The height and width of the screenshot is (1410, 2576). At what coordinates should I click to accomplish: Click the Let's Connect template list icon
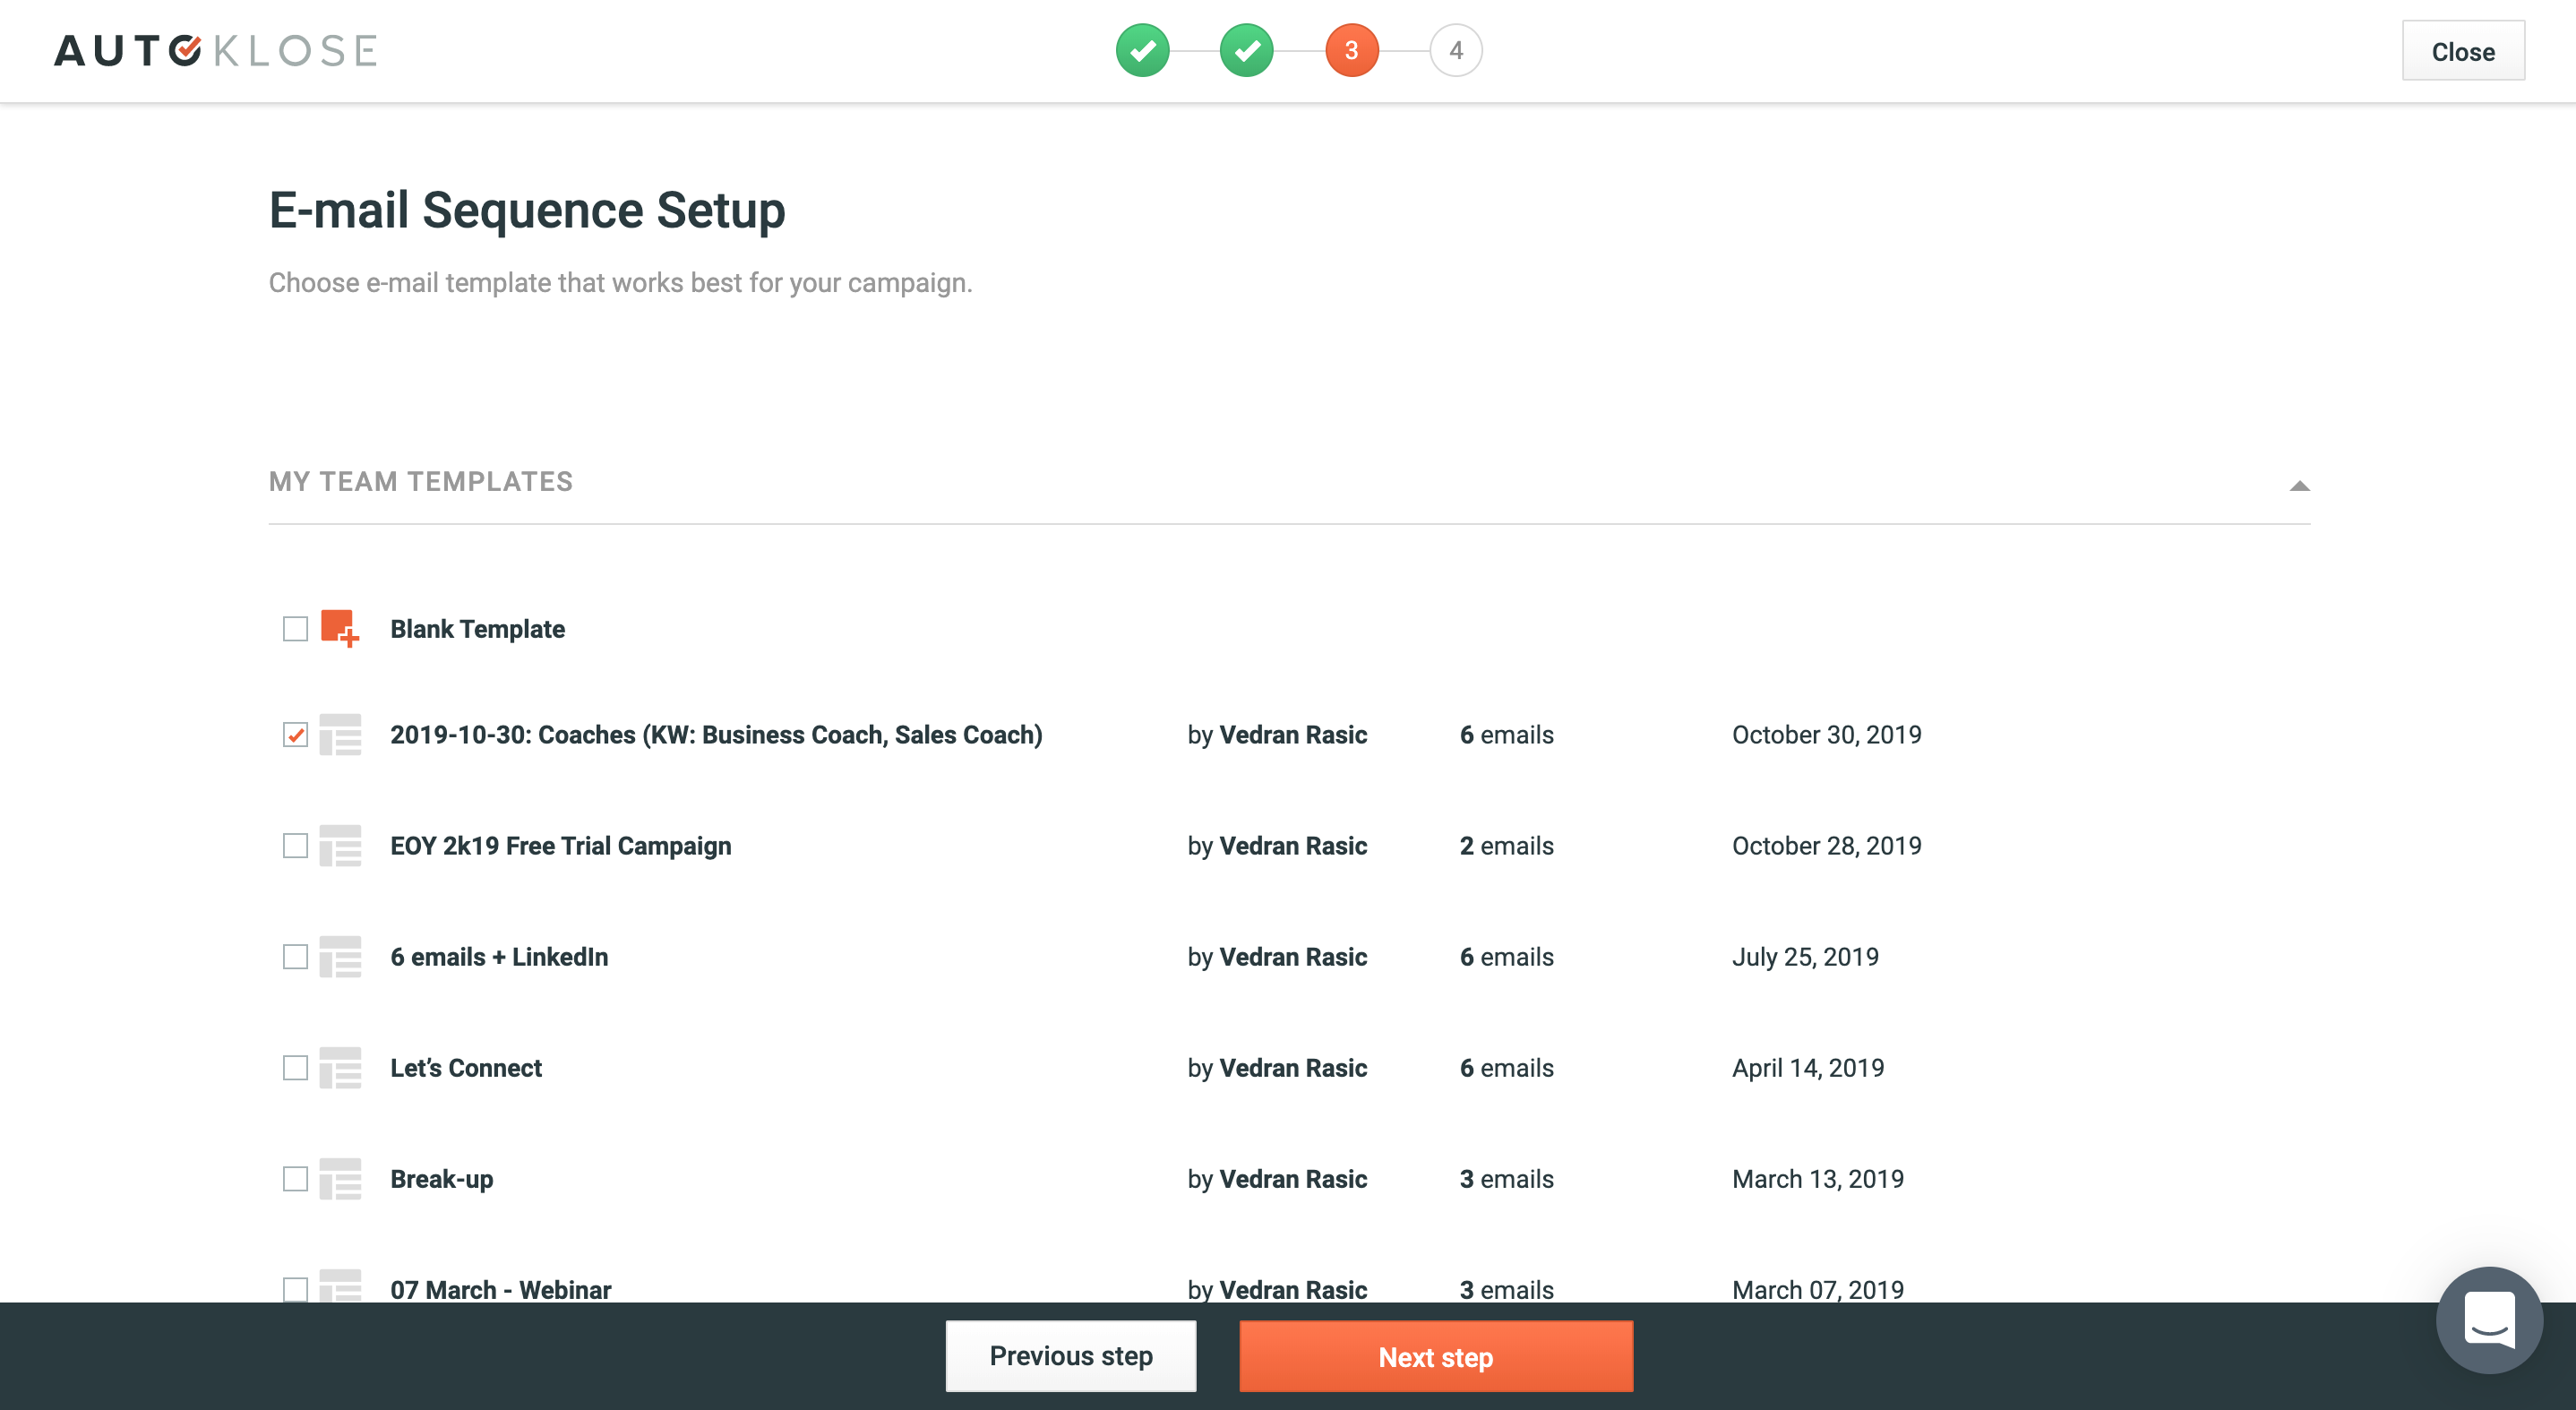[x=340, y=1068]
